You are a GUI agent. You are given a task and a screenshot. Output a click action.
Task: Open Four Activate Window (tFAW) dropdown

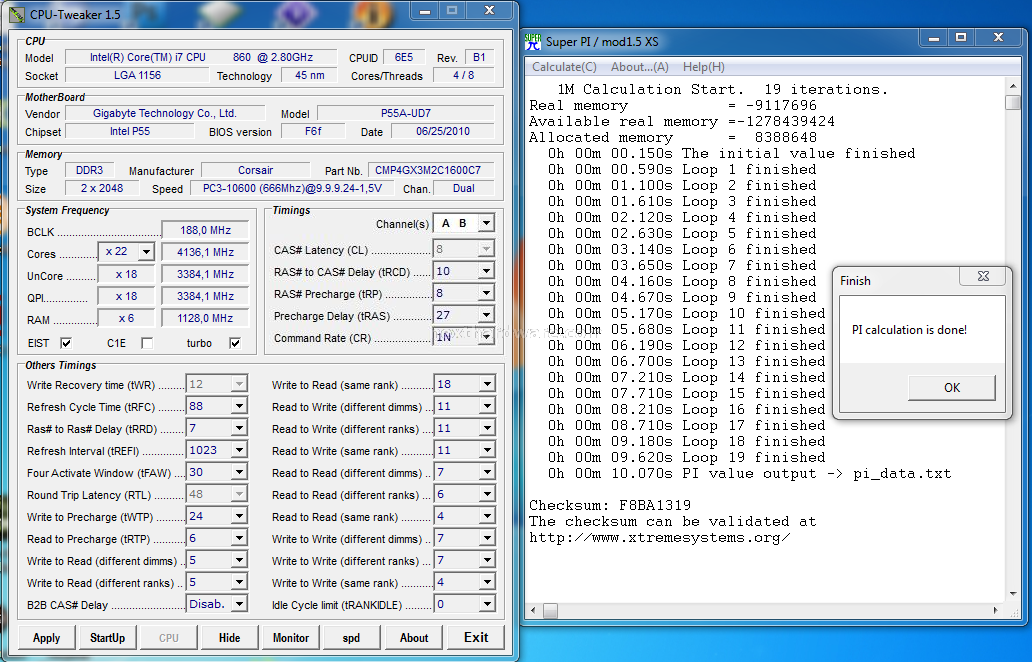pyautogui.click(x=239, y=472)
